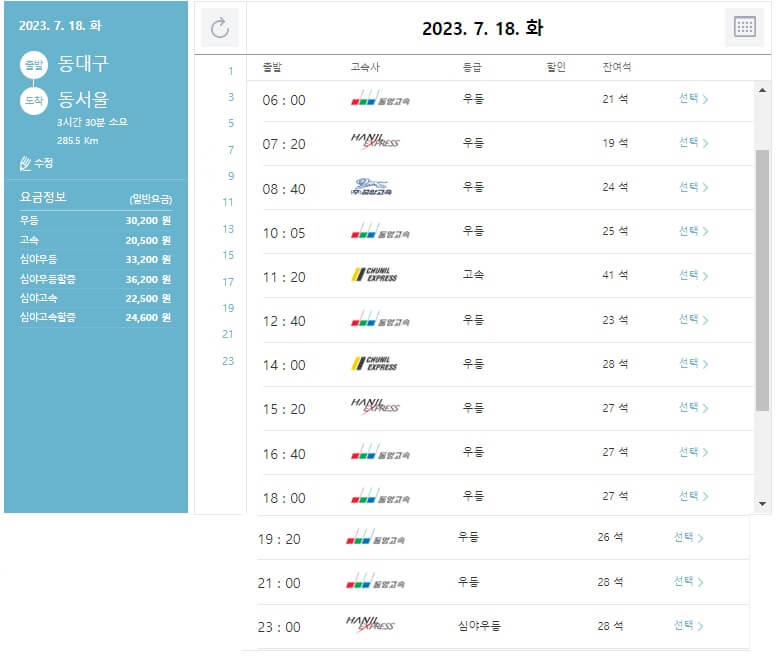
Task: Click the schedule list scrollbar thumb
Action: tap(762, 280)
